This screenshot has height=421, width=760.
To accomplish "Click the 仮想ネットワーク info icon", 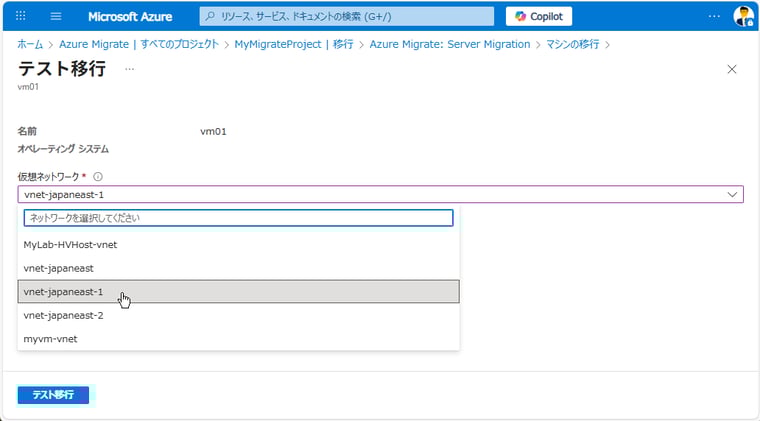I will click(x=97, y=176).
